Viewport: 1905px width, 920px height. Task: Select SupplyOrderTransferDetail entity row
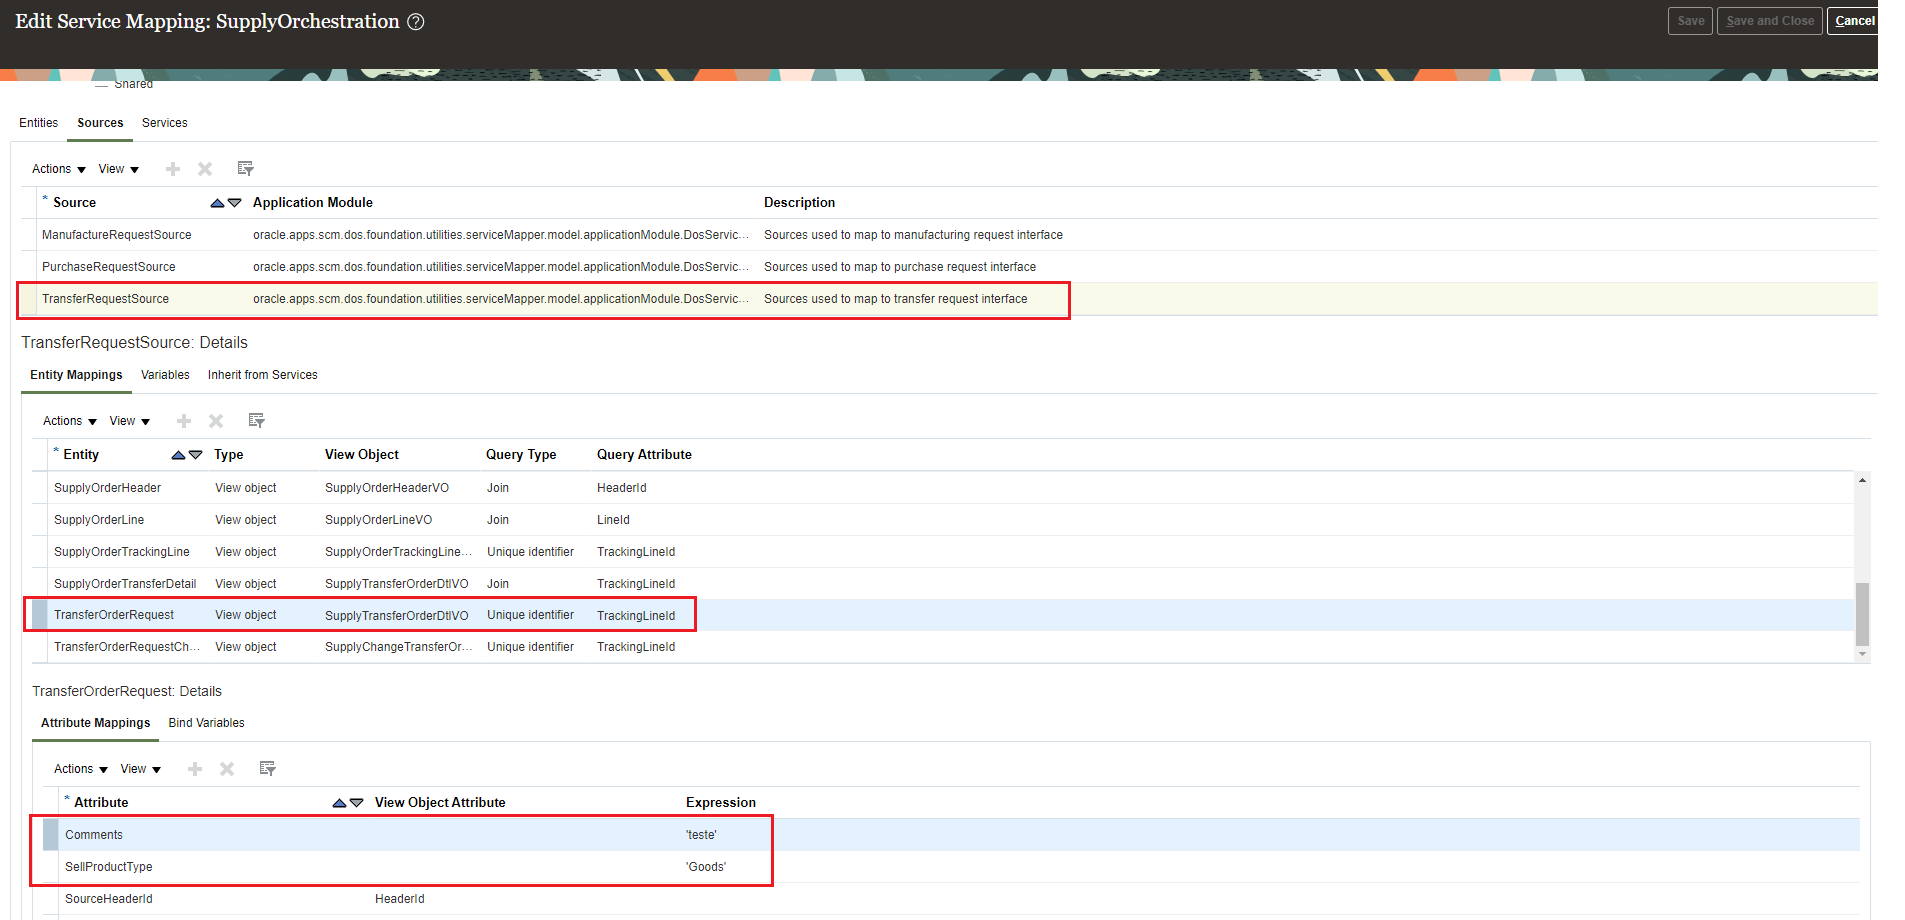[x=943, y=584]
